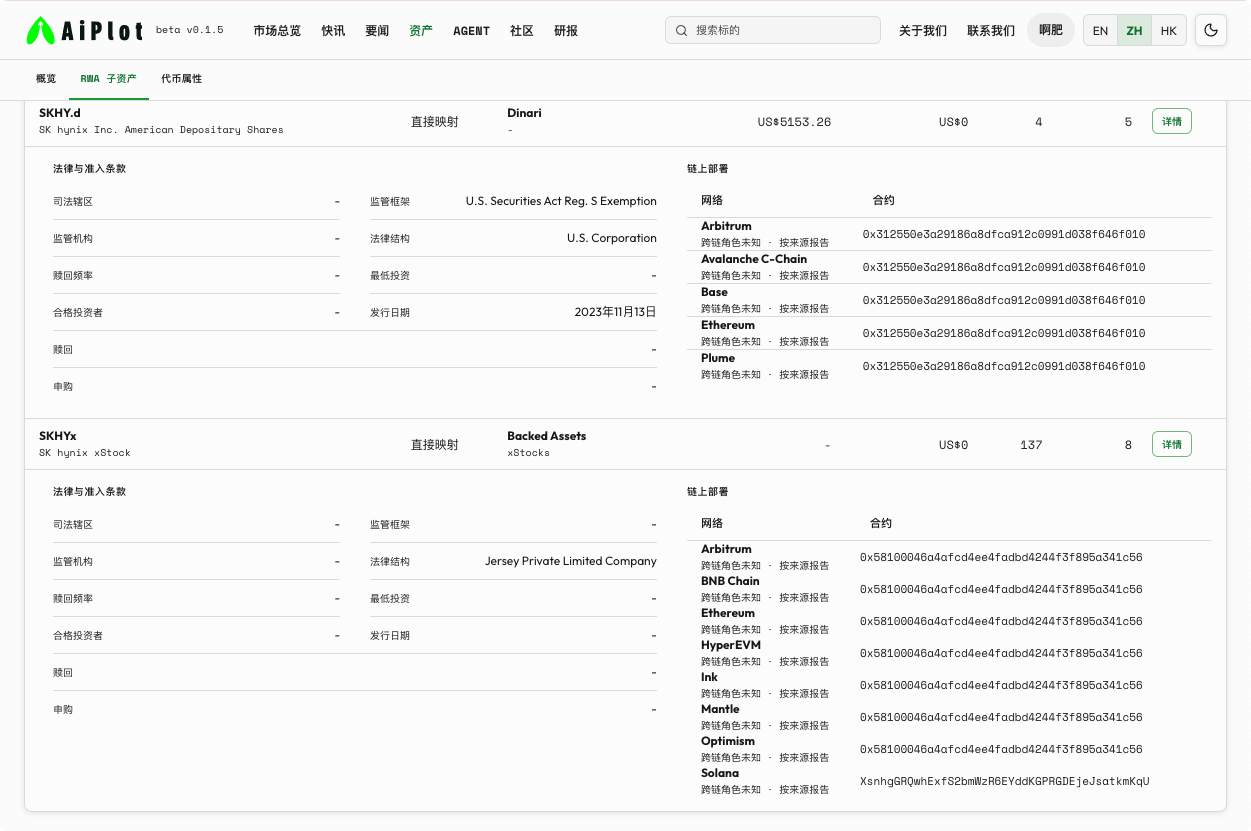Click the AiPlot logo icon
1251x831 pixels.
click(40, 30)
